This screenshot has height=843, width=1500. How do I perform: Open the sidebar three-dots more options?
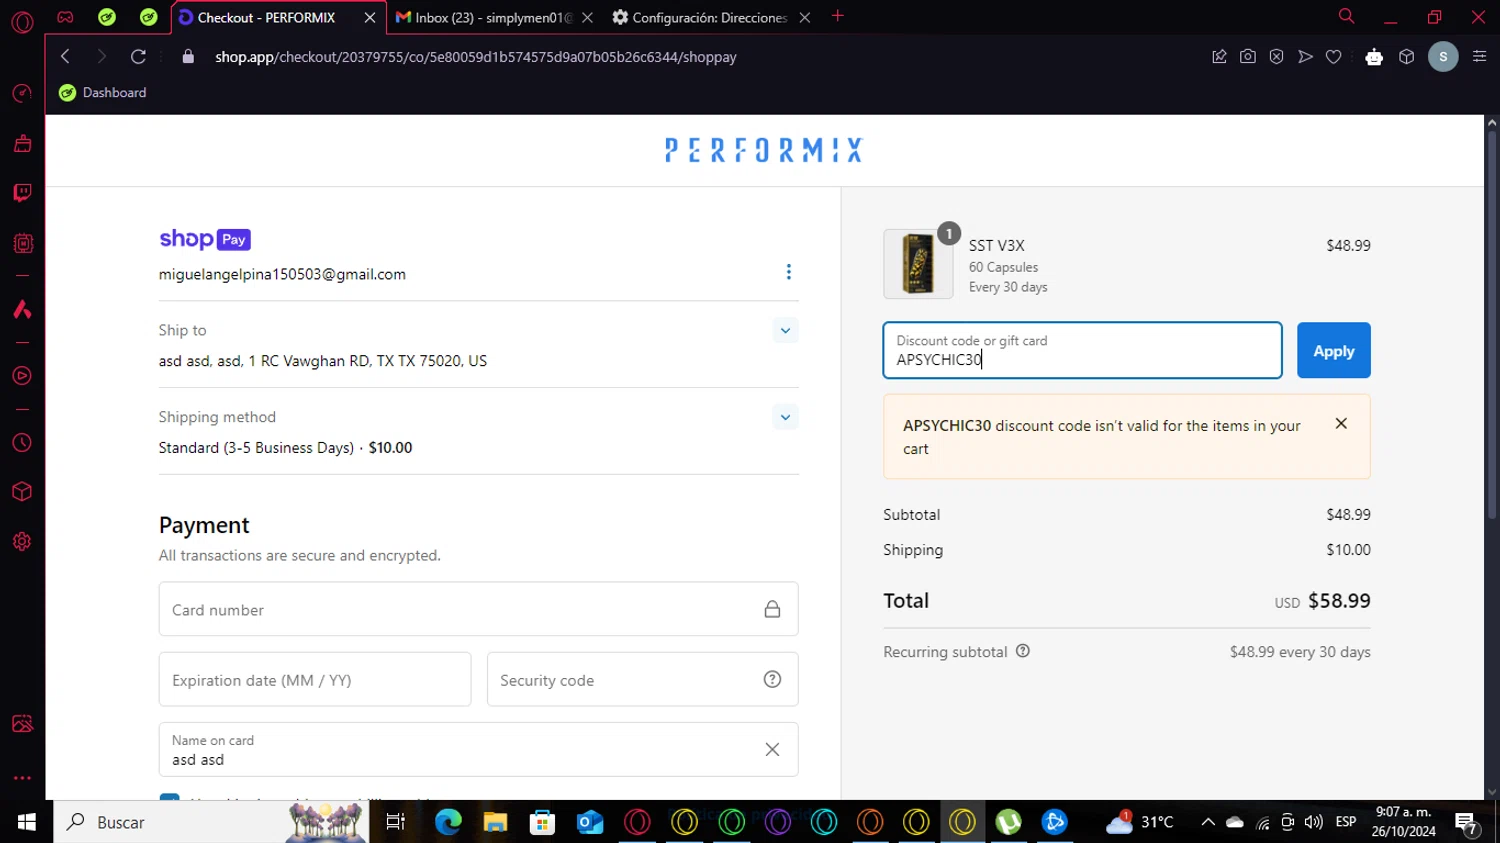coord(22,777)
